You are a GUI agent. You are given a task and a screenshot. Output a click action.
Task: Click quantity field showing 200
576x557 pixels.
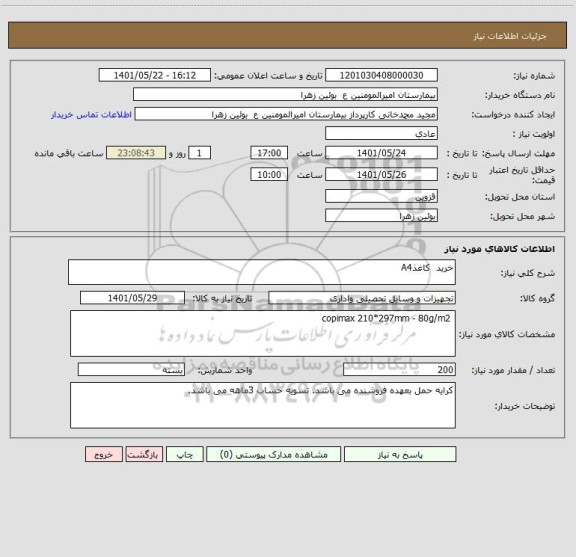coord(399,370)
